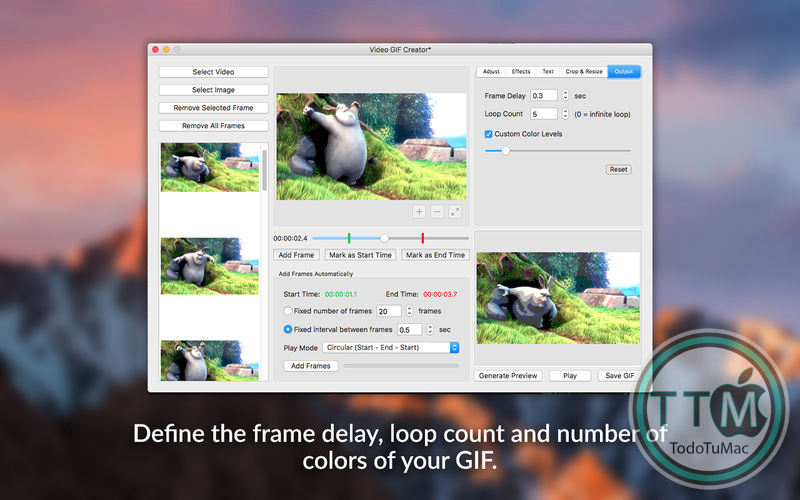
Task: Click the red 00:00:03.7 end time value
Action: coord(440,294)
